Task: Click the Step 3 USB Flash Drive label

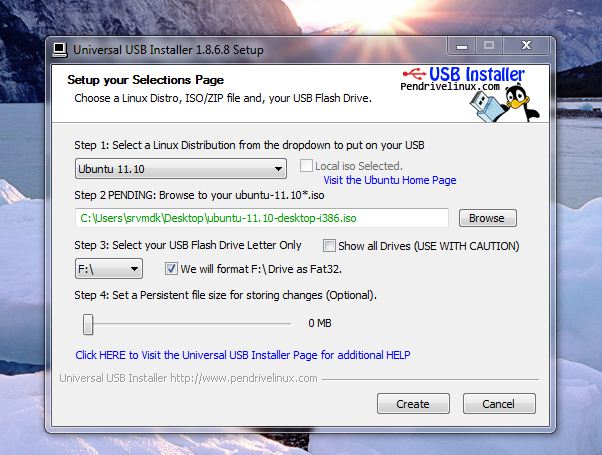Action: pyautogui.click(x=188, y=245)
